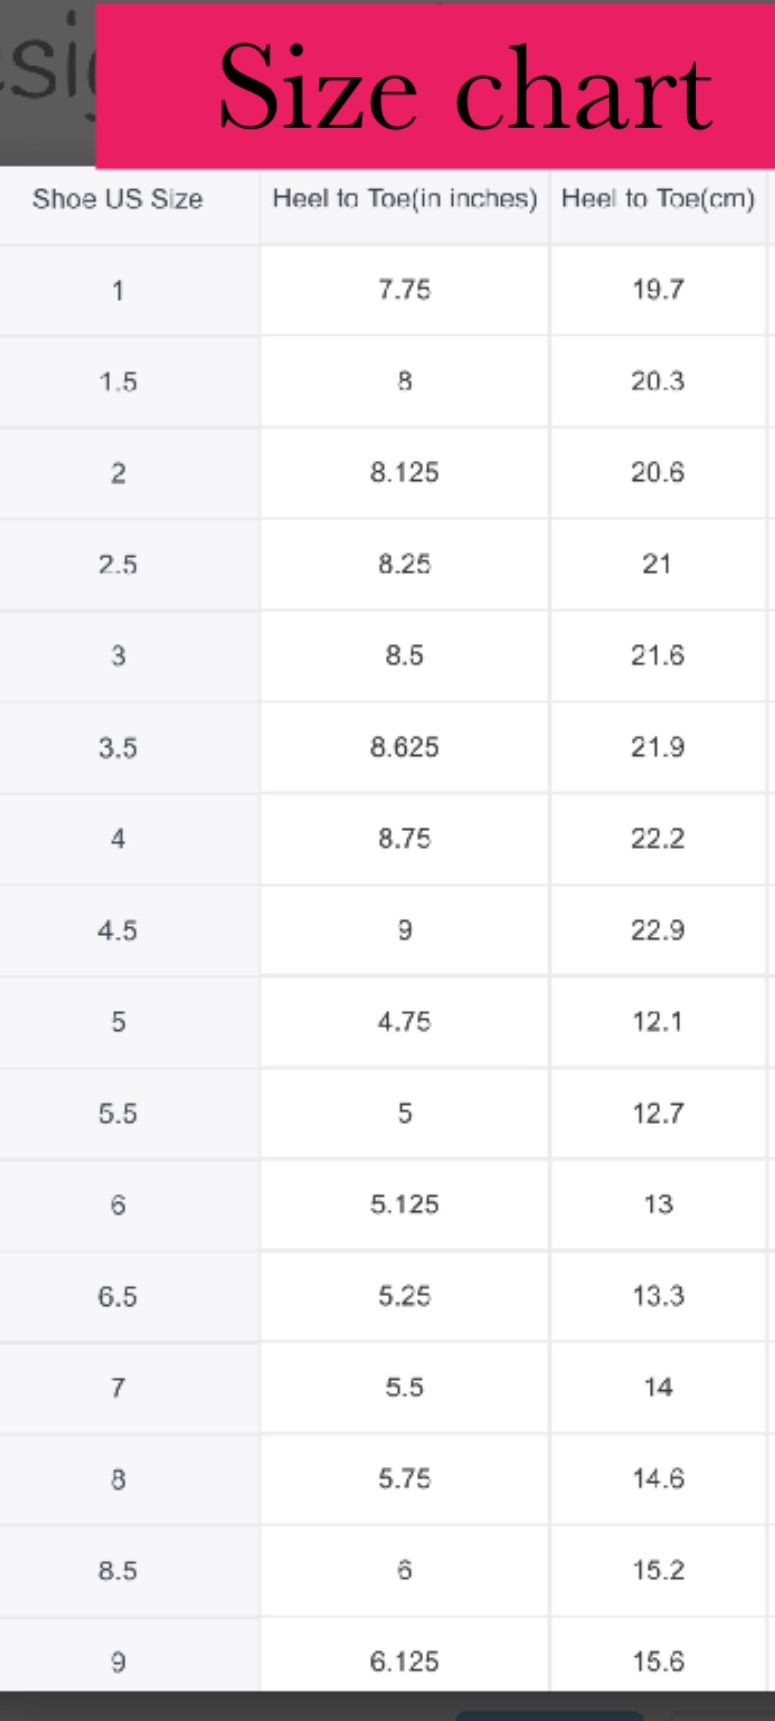Click the 21.6 cm cell
The height and width of the screenshot is (1721, 775).
click(658, 656)
